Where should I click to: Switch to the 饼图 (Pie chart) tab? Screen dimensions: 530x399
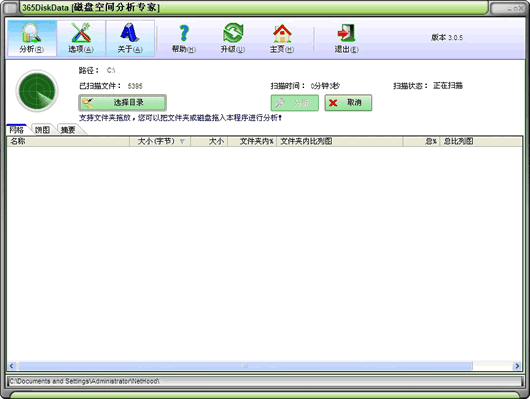pos(42,130)
